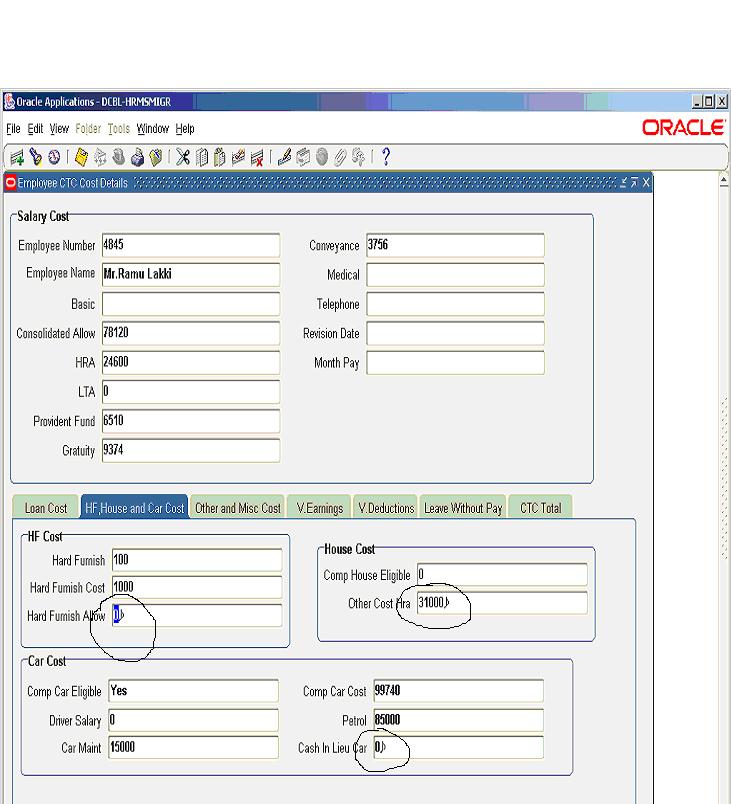731x804 pixels.
Task: Click the vertical scrollbar up arrow
Action: point(724,181)
